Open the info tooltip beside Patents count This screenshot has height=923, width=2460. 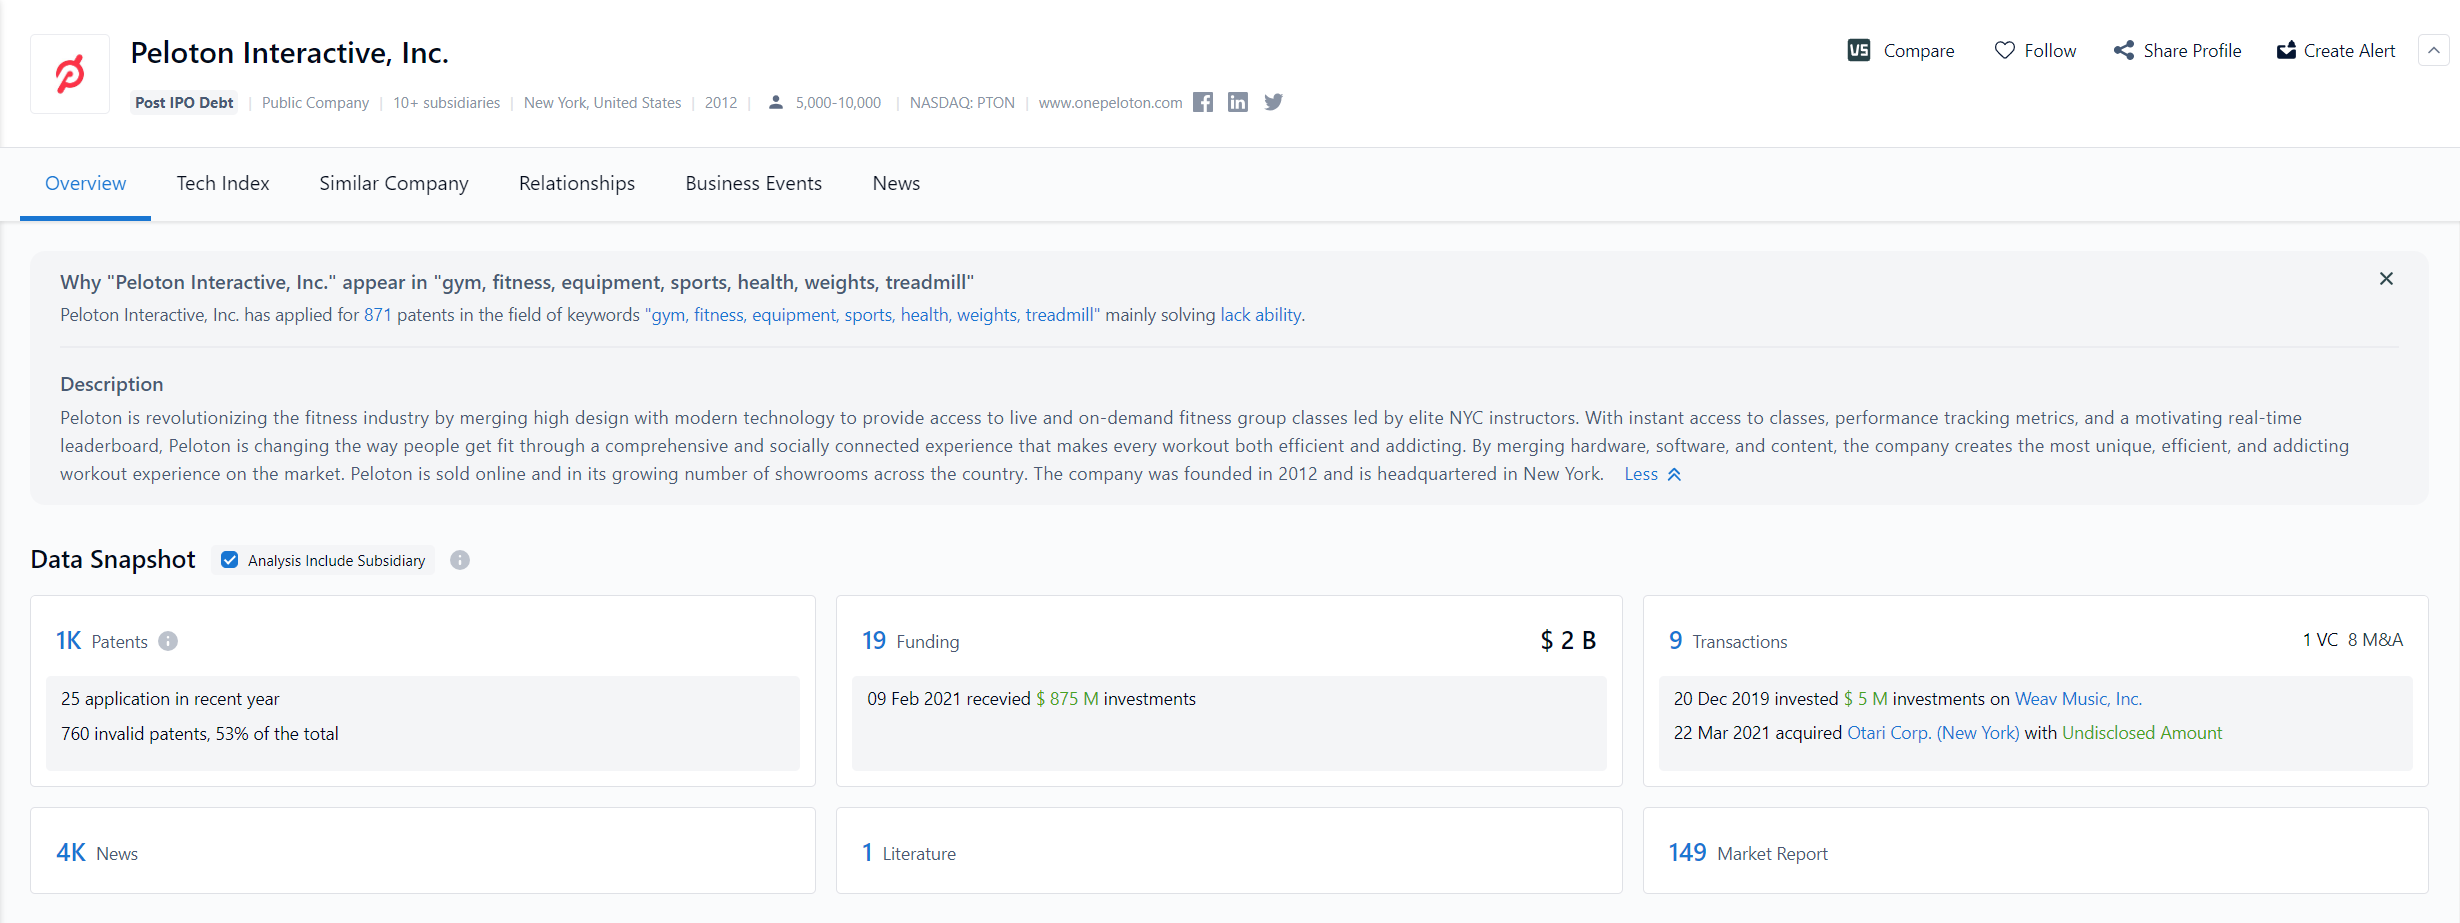click(167, 641)
